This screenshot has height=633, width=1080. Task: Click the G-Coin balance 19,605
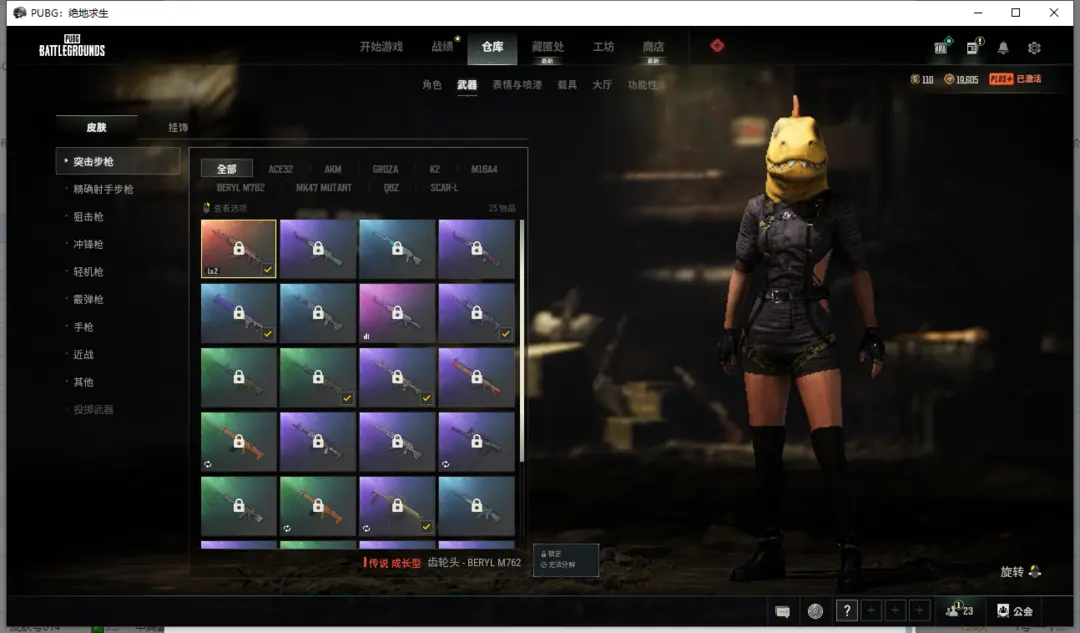tap(961, 79)
